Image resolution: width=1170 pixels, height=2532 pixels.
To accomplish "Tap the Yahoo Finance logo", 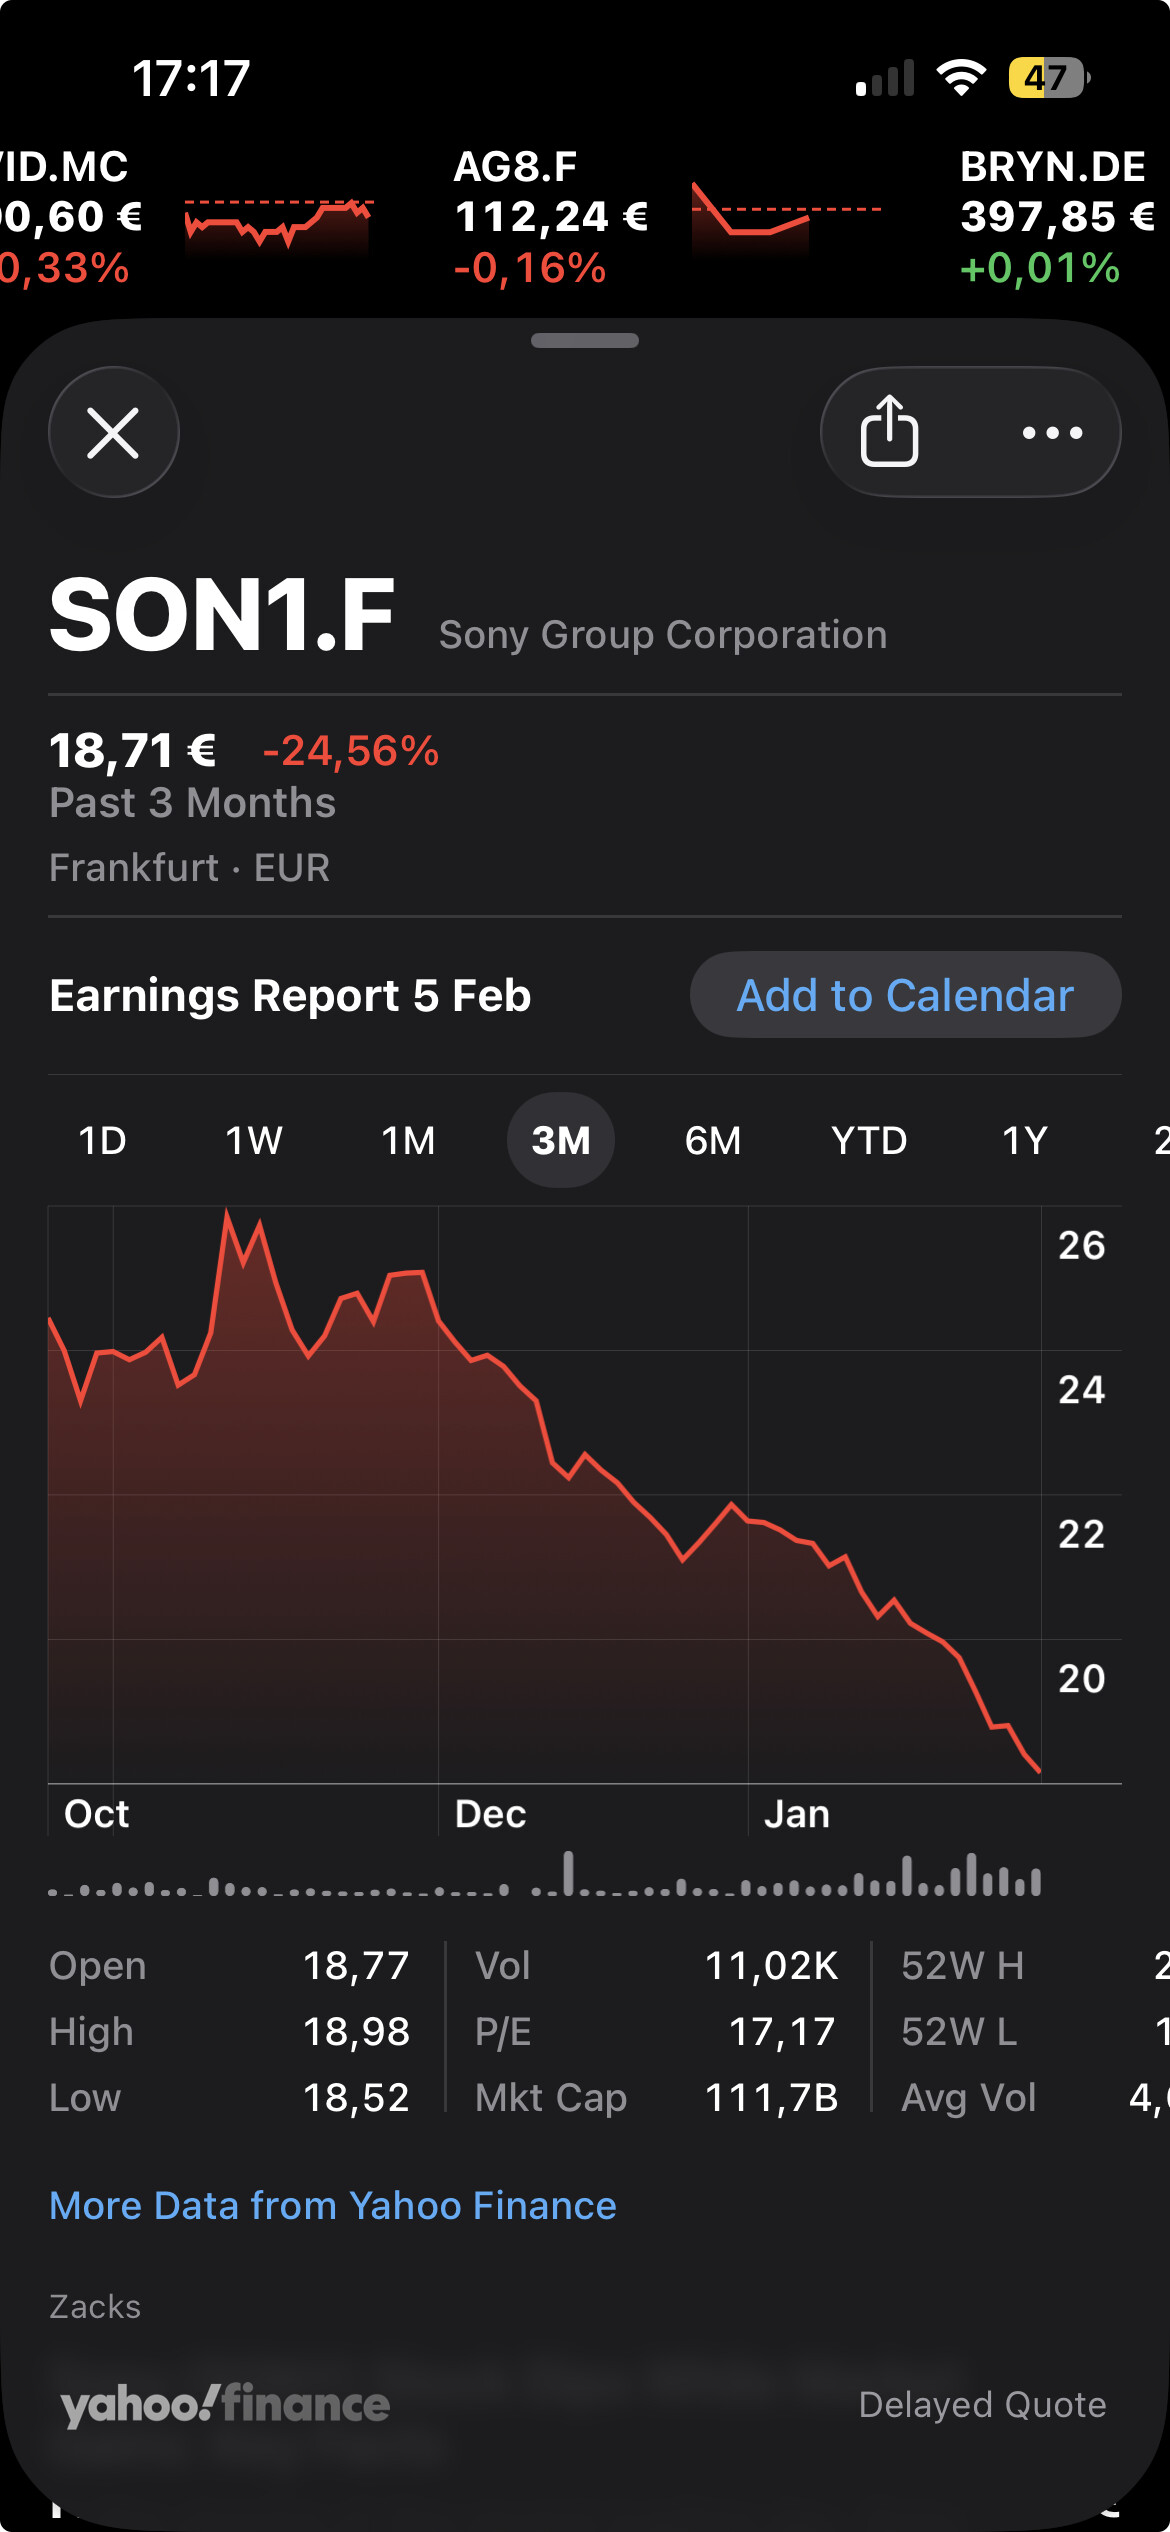I will (x=225, y=2405).
